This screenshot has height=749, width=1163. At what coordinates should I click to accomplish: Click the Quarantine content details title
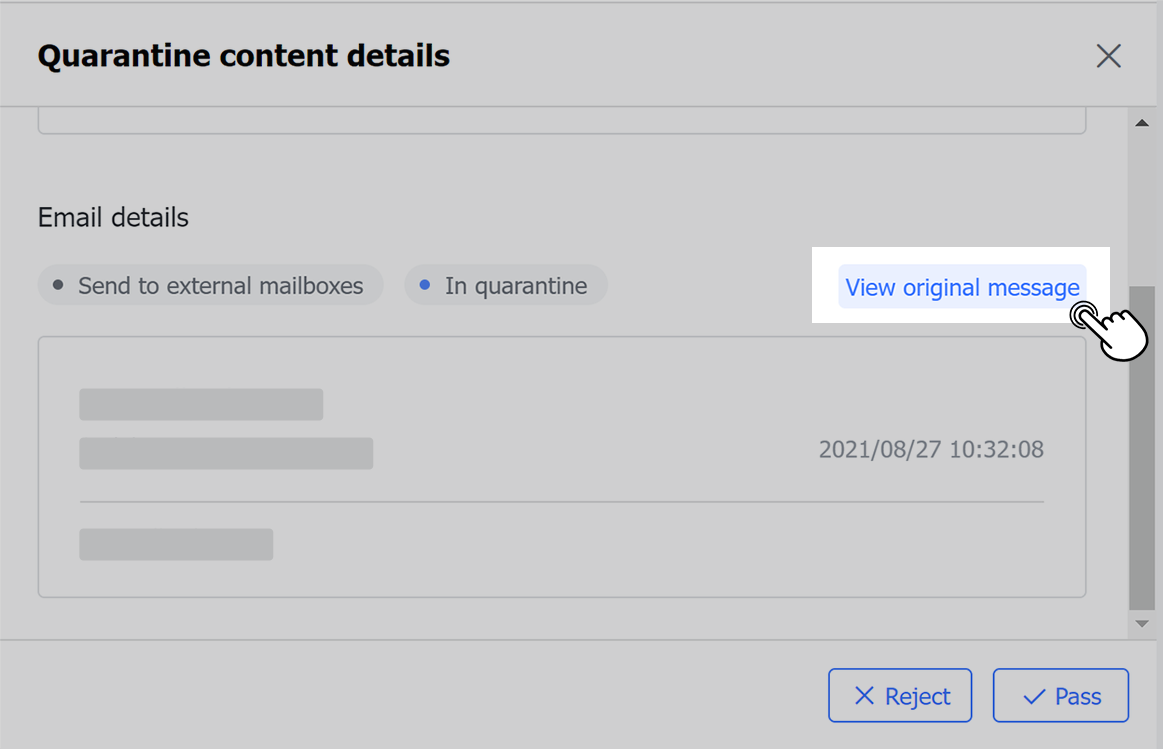point(243,56)
